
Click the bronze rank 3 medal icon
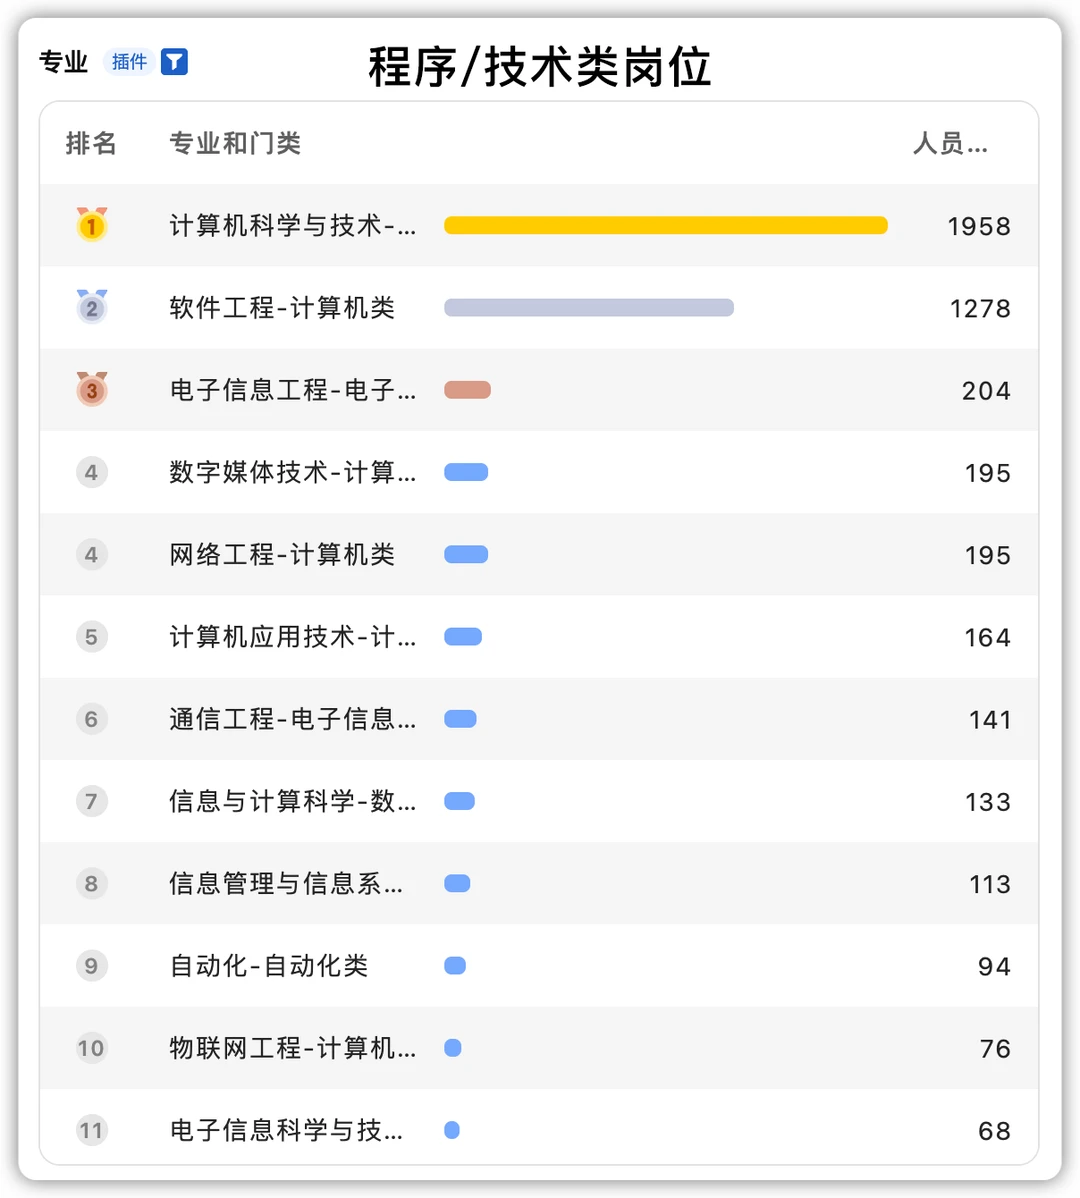(x=91, y=389)
